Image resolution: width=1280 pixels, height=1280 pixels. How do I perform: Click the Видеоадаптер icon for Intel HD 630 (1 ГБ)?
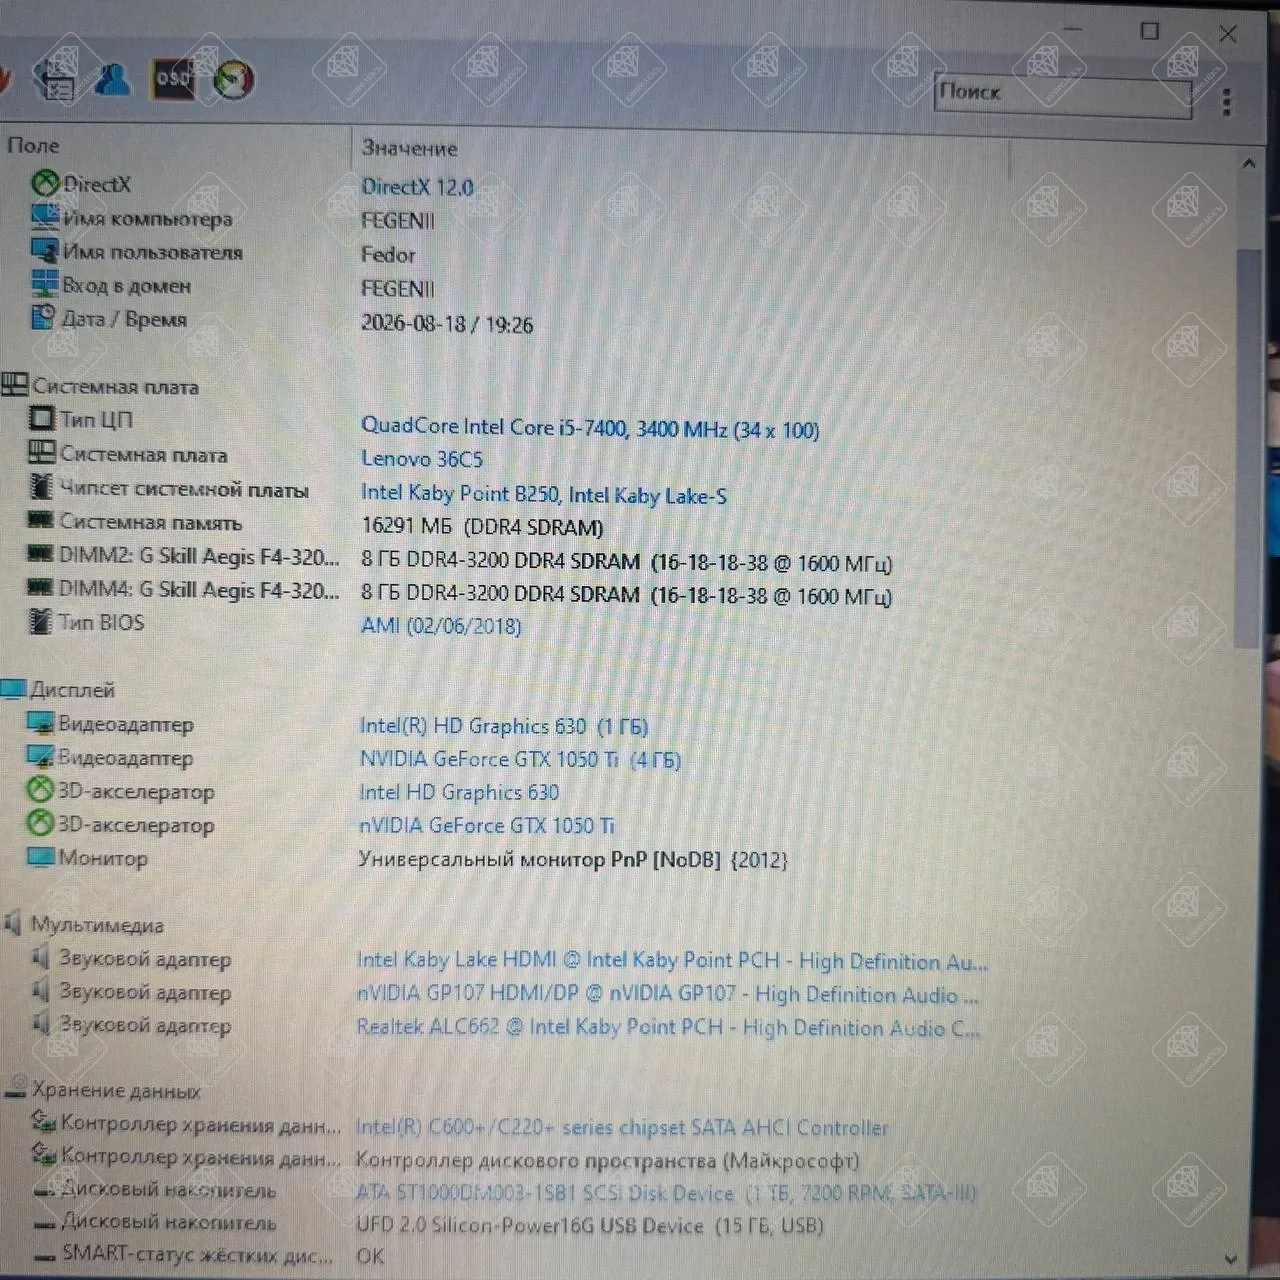[x=40, y=723]
